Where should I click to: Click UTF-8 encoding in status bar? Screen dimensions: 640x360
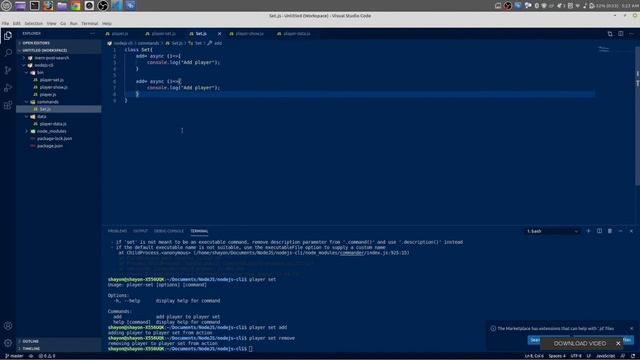coord(576,356)
